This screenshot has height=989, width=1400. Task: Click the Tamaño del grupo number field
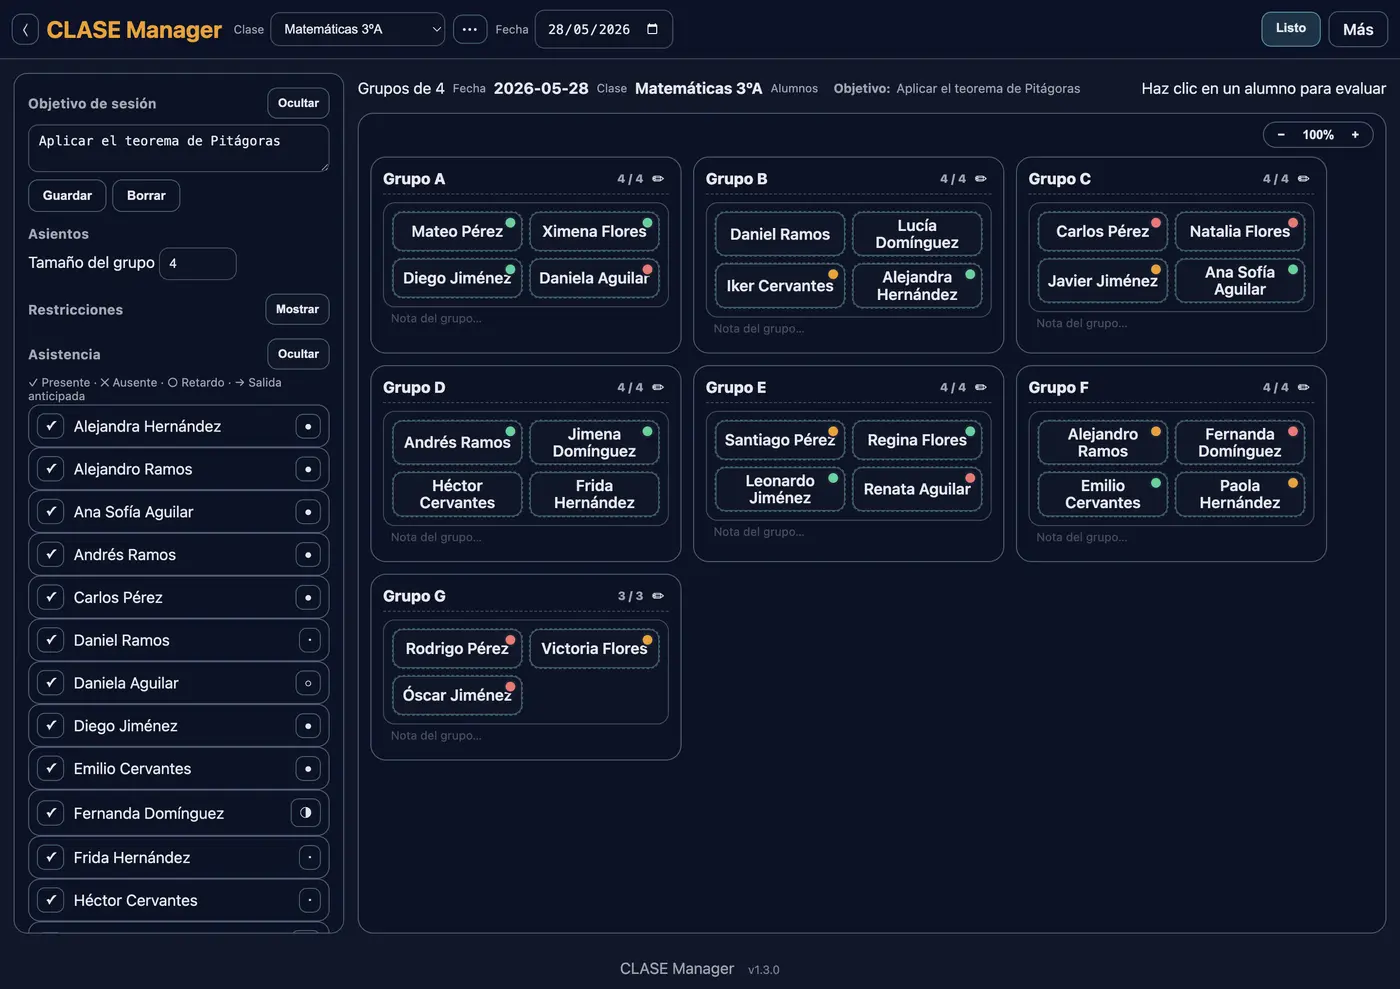(x=198, y=264)
